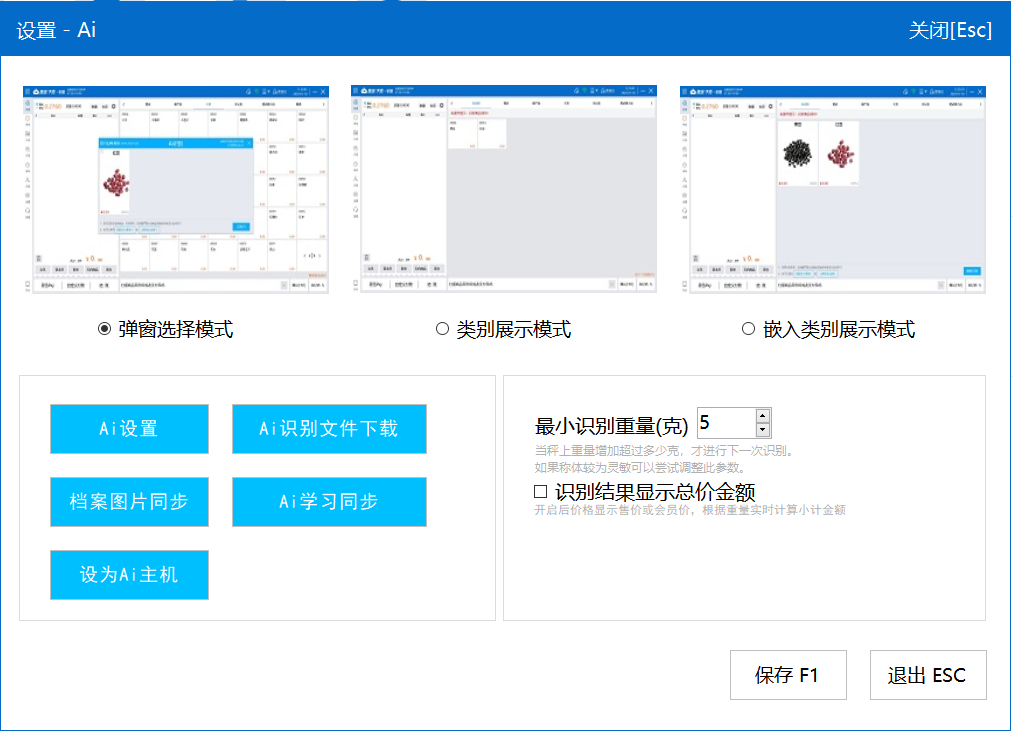This screenshot has width=1013, height=731.
Task: Choose the 类别展示模式 radio option
Action: [443, 330]
